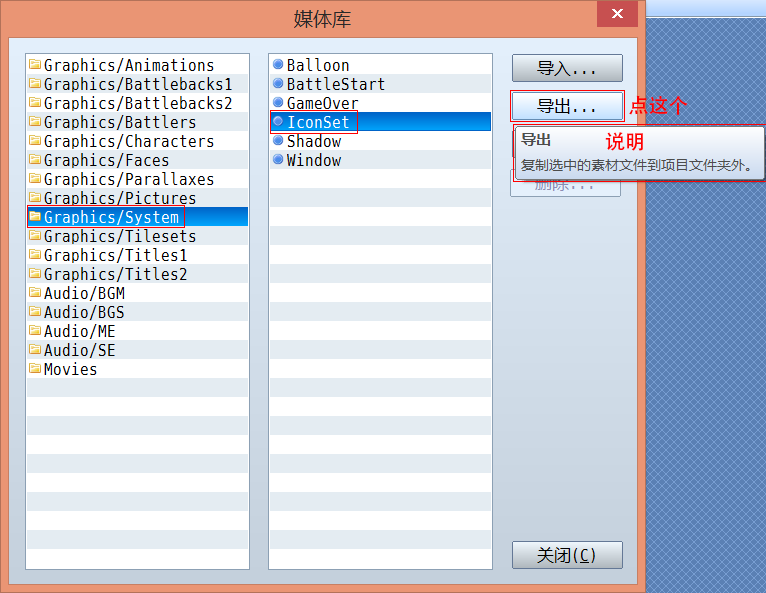Click the blue dot beside Balloon

278,64
